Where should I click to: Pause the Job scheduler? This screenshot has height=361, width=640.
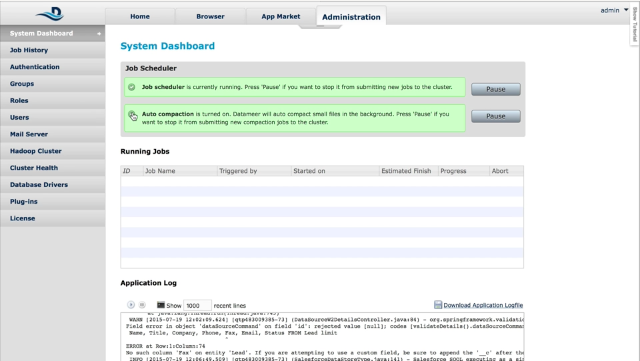click(496, 89)
